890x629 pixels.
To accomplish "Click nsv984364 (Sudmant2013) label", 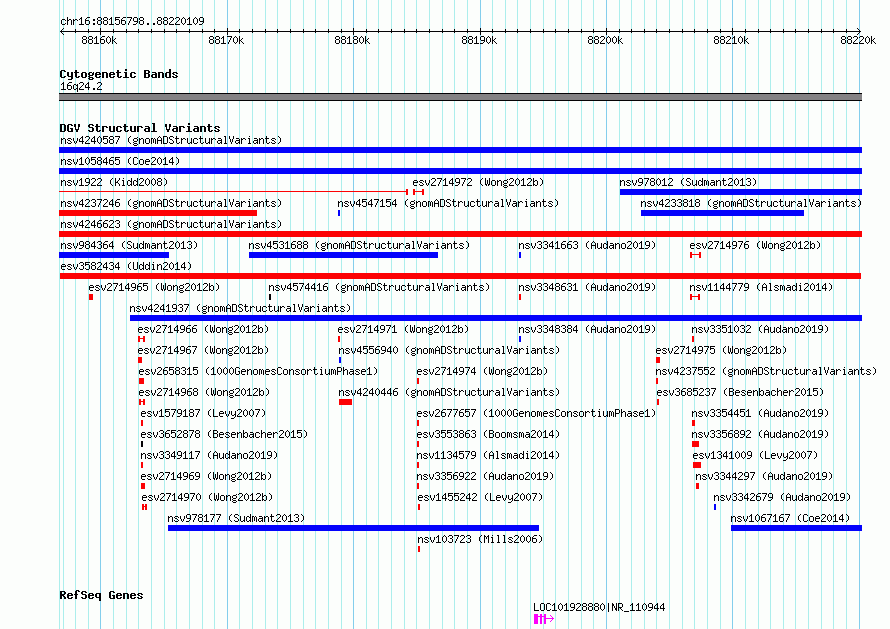I will click(x=129, y=245).
